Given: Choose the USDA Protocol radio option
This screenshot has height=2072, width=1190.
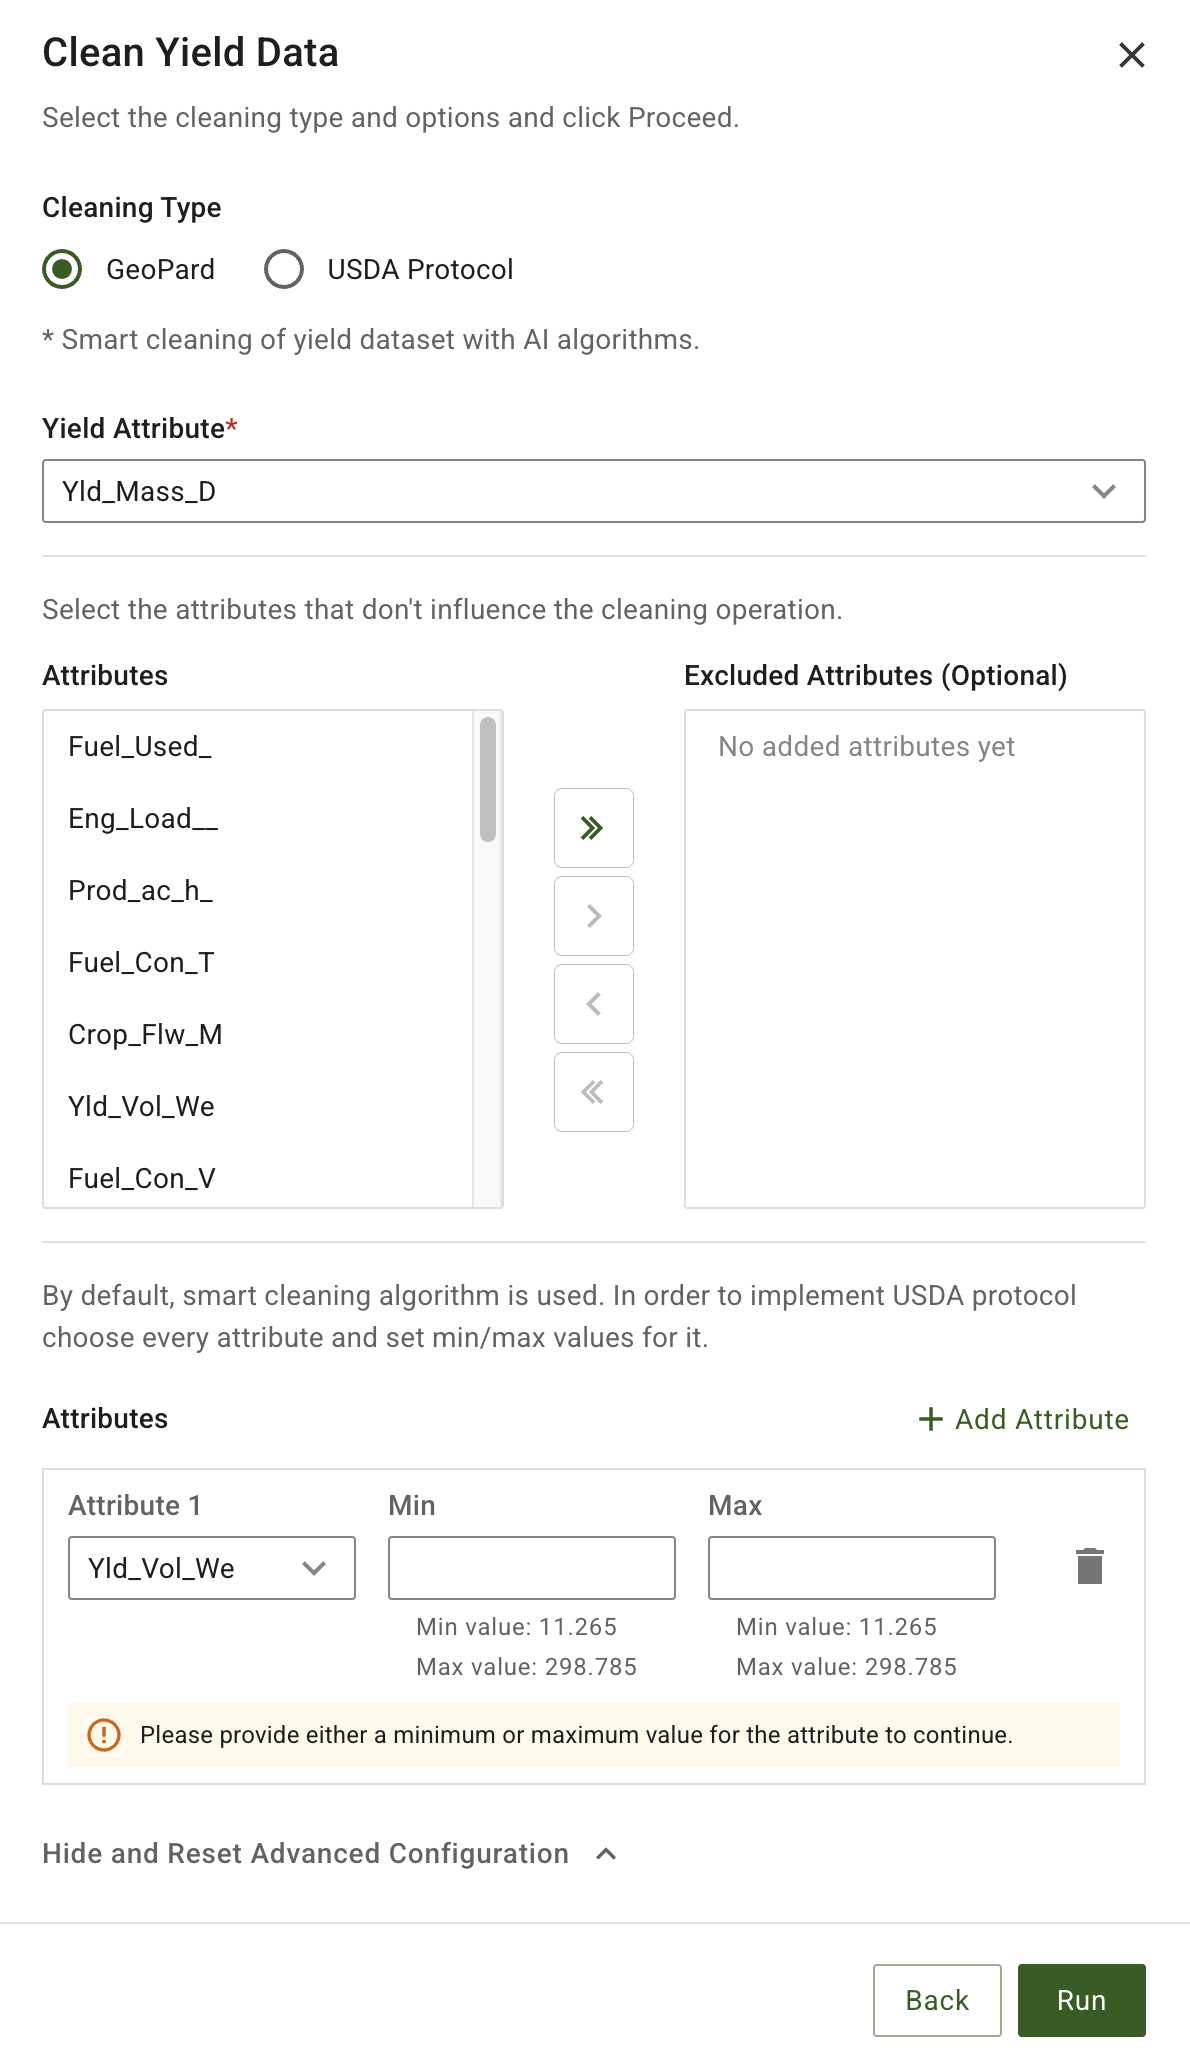Looking at the screenshot, I should [x=284, y=269].
